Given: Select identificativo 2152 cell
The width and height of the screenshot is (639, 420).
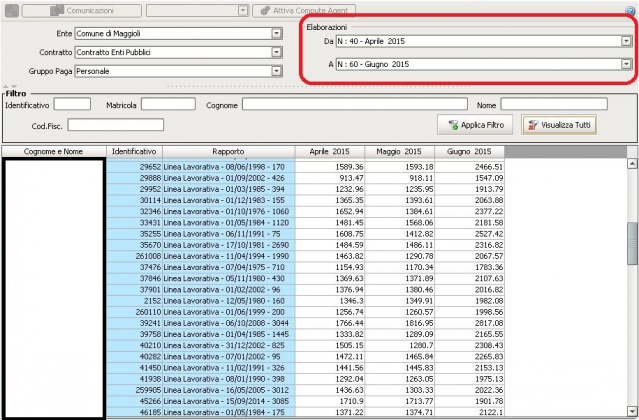Looking at the screenshot, I should tap(134, 301).
